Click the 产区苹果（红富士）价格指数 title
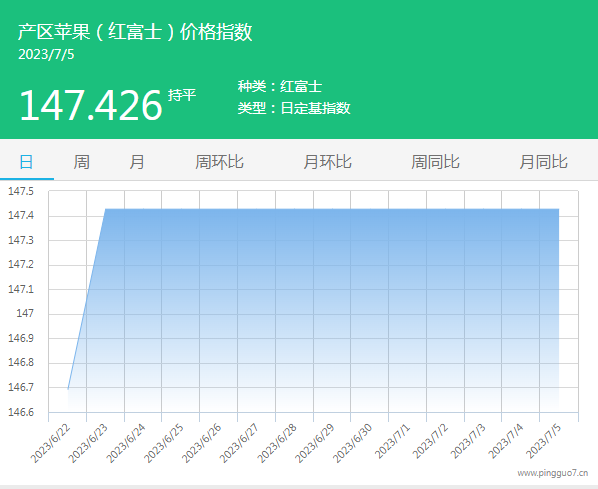The image size is (598, 489). point(135,31)
